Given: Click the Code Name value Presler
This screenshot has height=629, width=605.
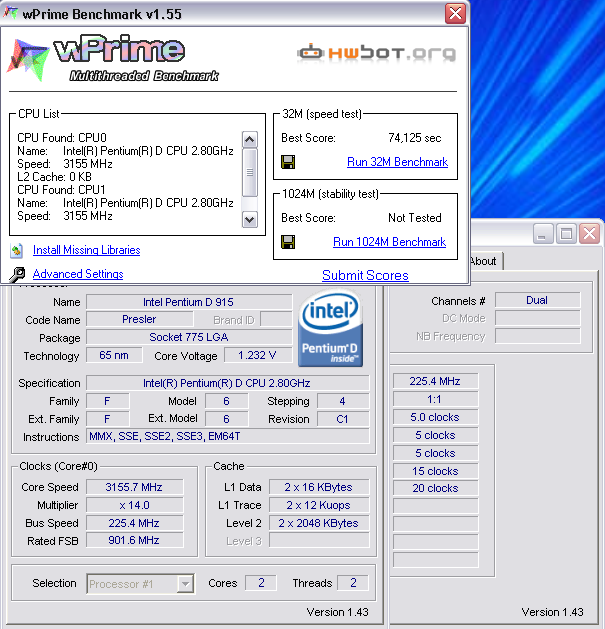Looking at the screenshot, I should (x=139, y=319).
